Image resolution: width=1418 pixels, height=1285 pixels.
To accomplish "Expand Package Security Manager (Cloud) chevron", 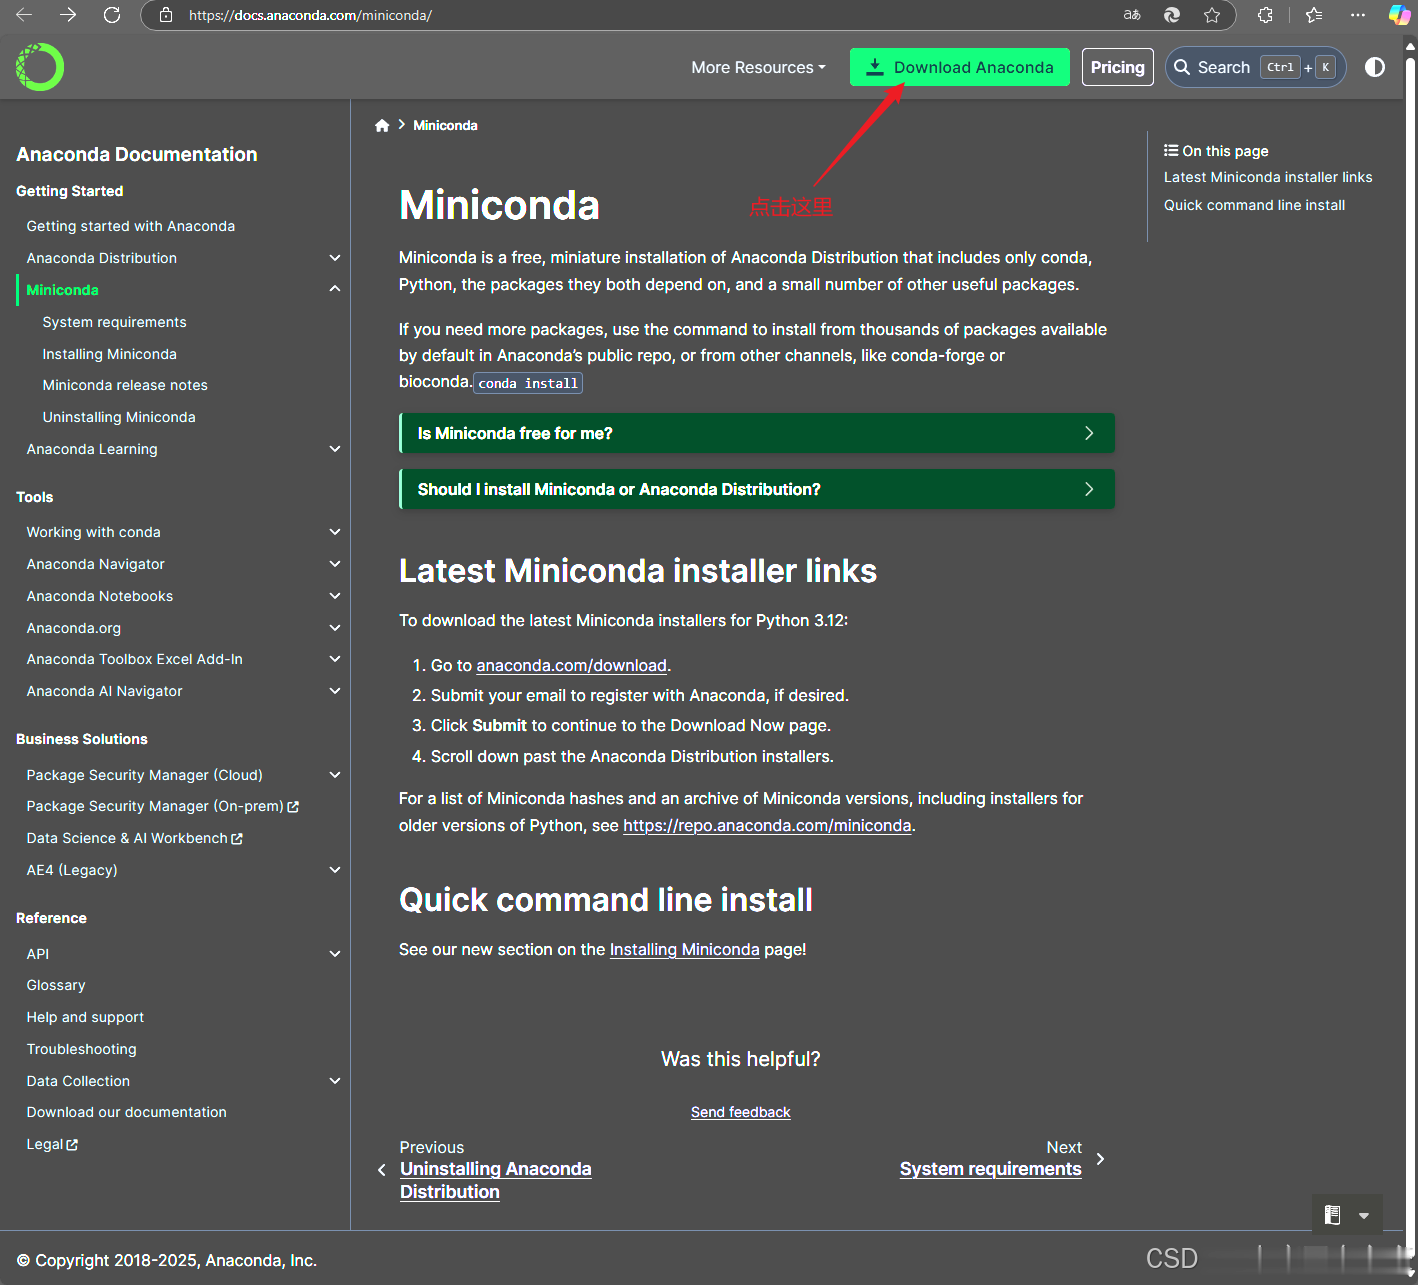I will pos(335,775).
